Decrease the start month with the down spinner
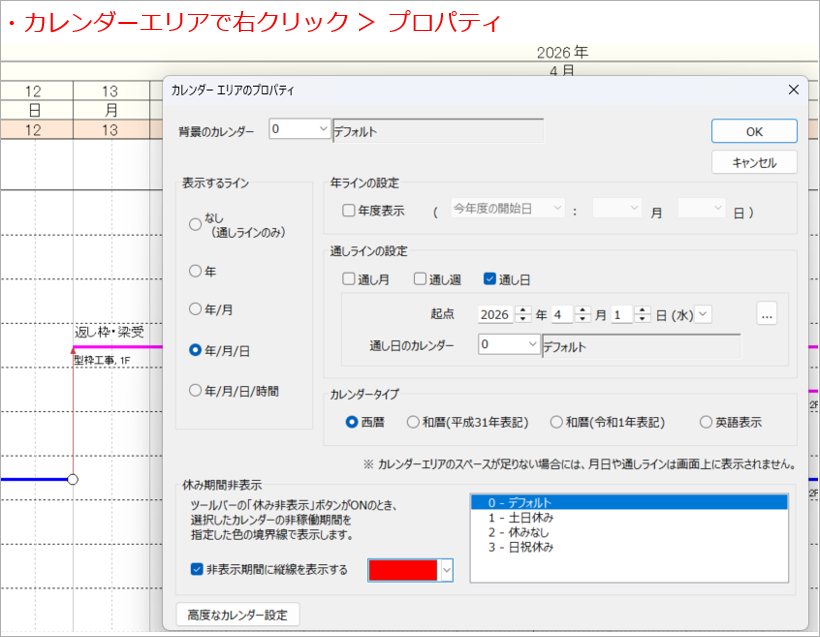 point(583,319)
